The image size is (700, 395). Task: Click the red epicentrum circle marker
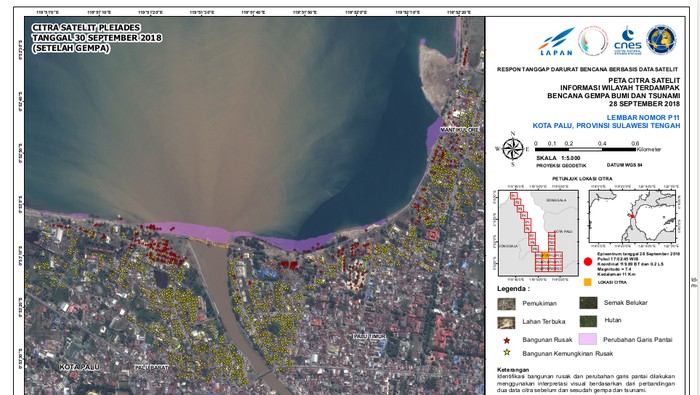coord(588,262)
